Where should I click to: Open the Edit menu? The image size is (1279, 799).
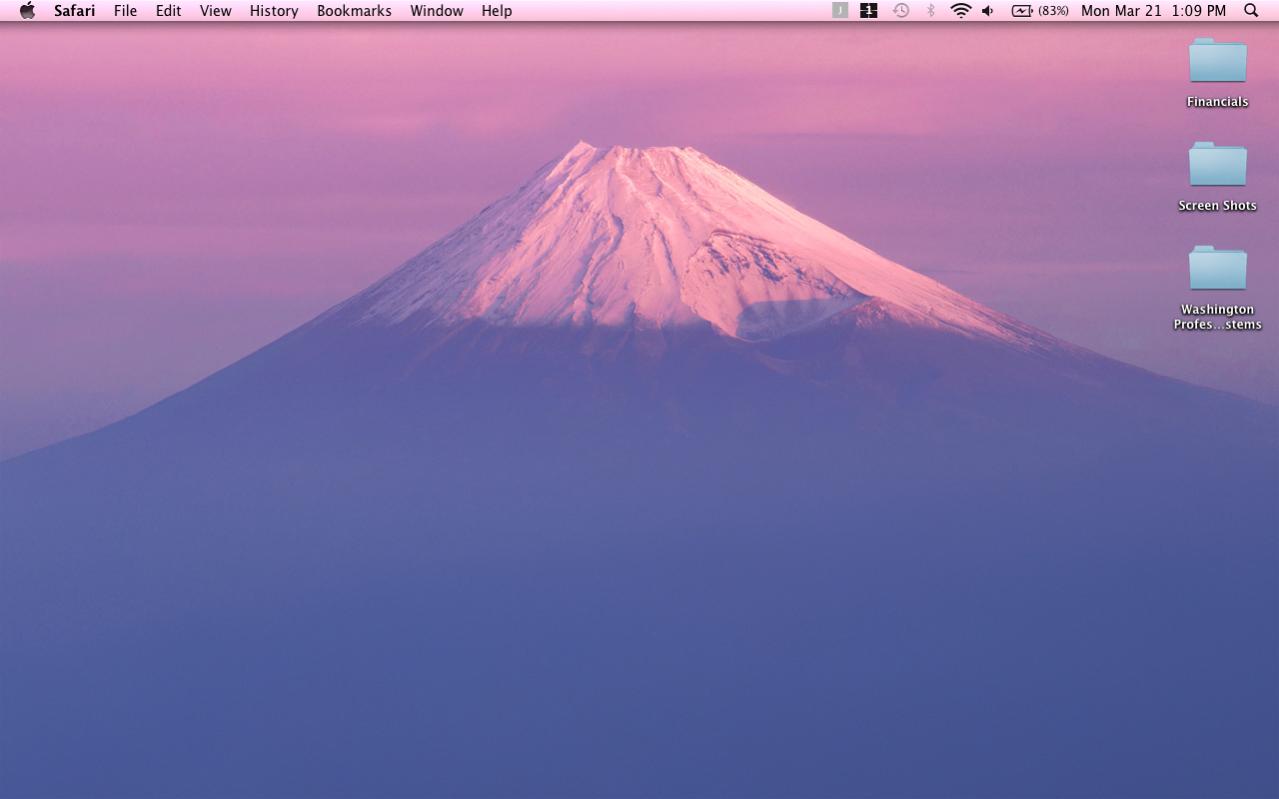point(168,11)
